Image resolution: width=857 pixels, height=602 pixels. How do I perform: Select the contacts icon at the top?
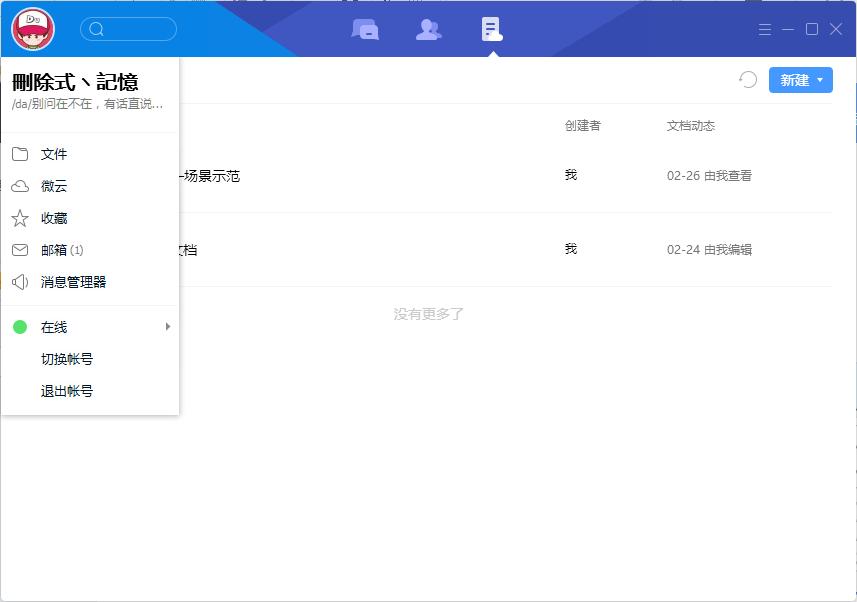[428, 29]
